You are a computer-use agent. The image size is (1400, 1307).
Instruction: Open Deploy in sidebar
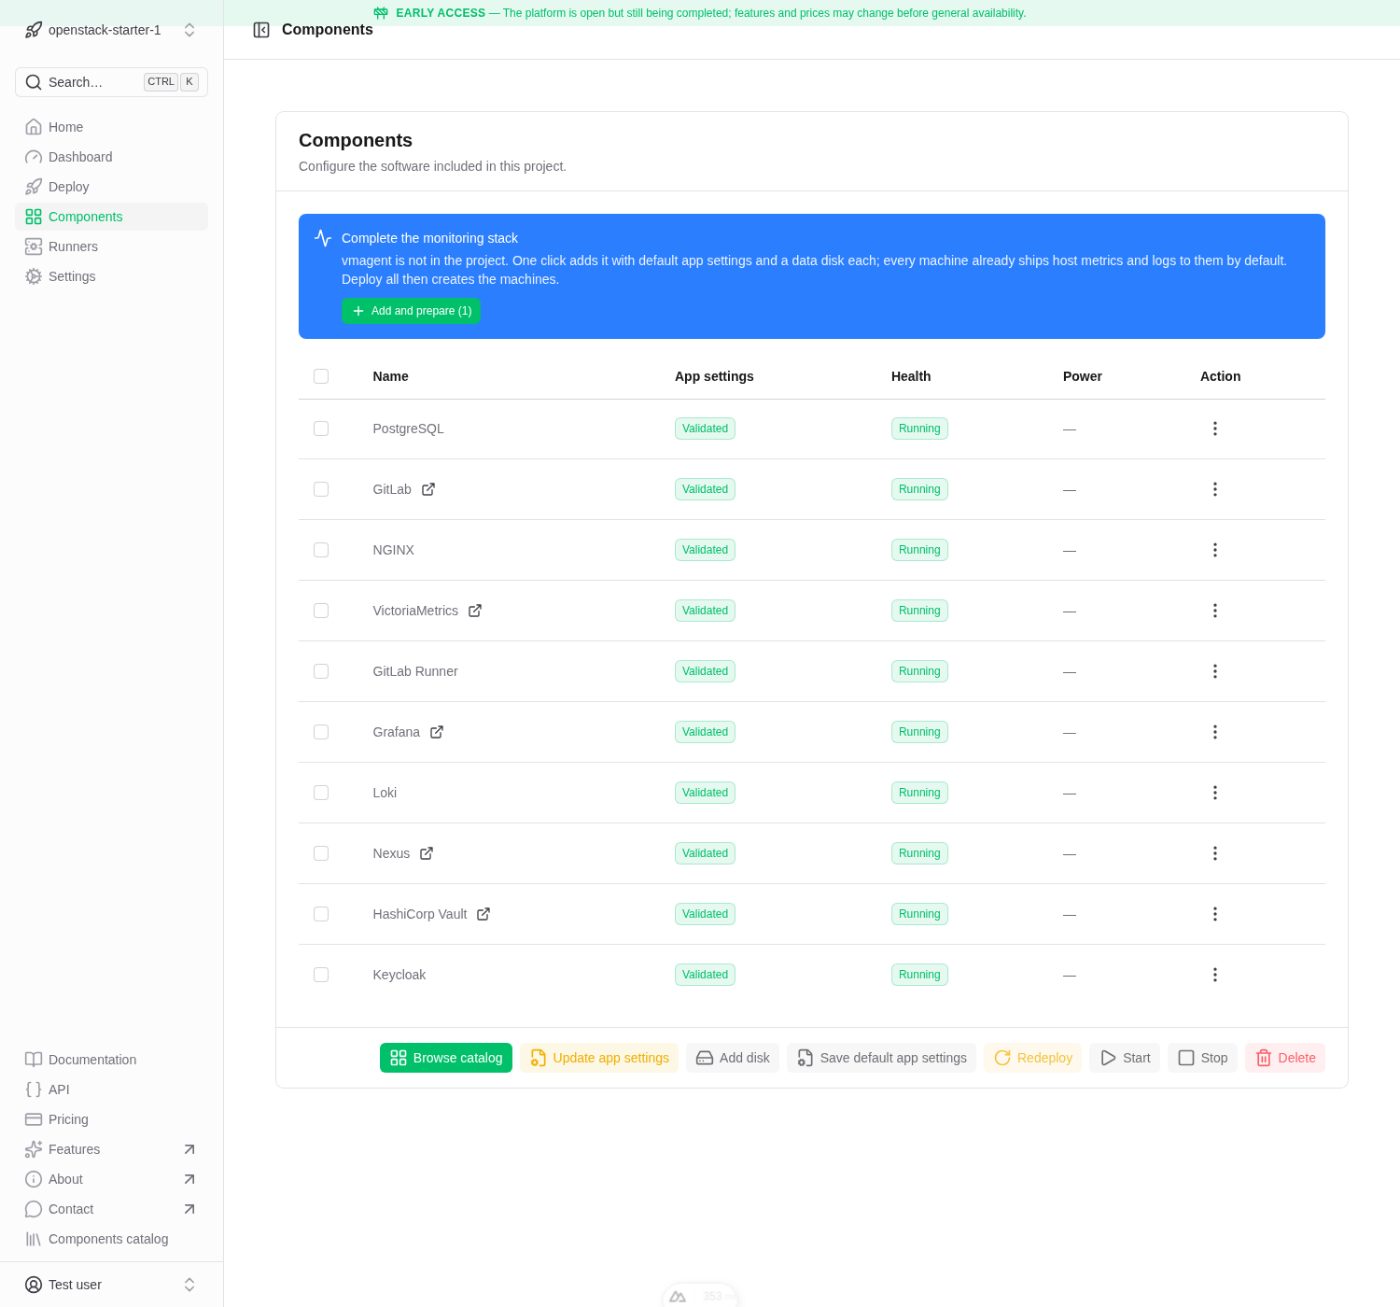point(111,187)
